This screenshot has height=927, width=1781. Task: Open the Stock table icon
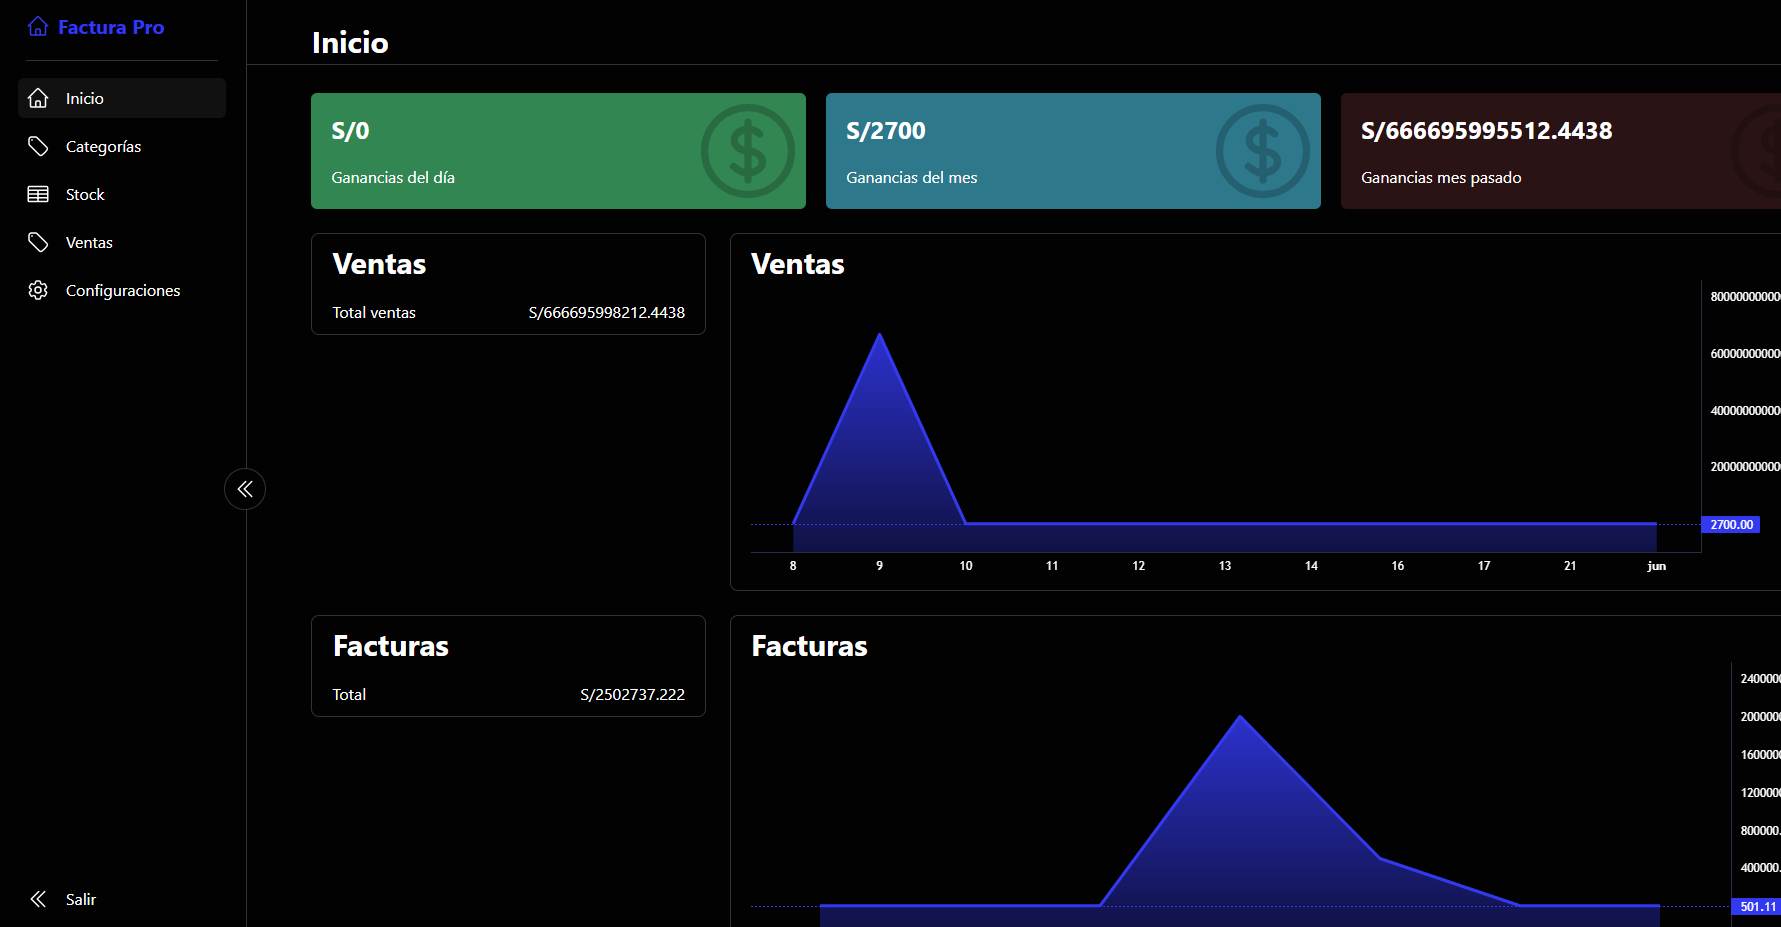point(38,193)
